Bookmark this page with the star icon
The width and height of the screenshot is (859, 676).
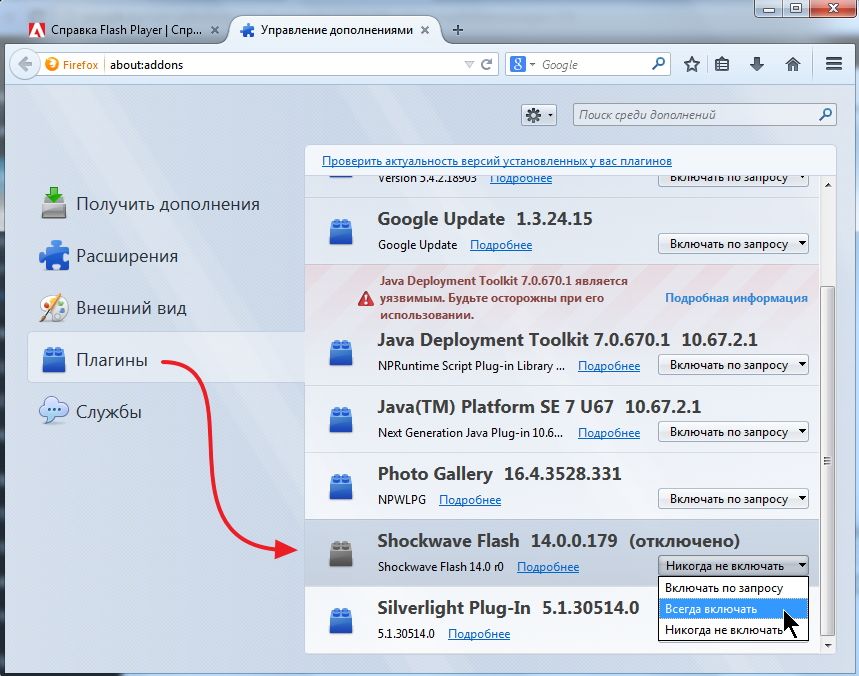692,65
